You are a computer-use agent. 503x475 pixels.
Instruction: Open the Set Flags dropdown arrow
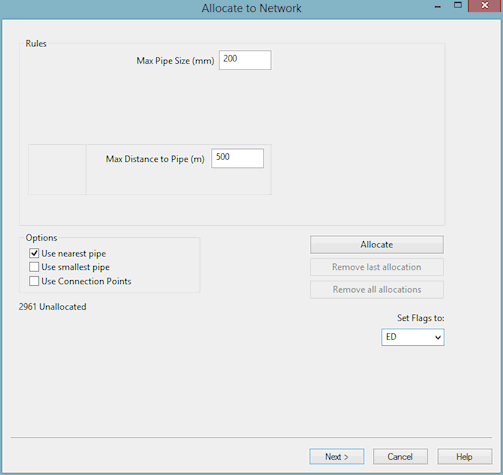(438, 337)
